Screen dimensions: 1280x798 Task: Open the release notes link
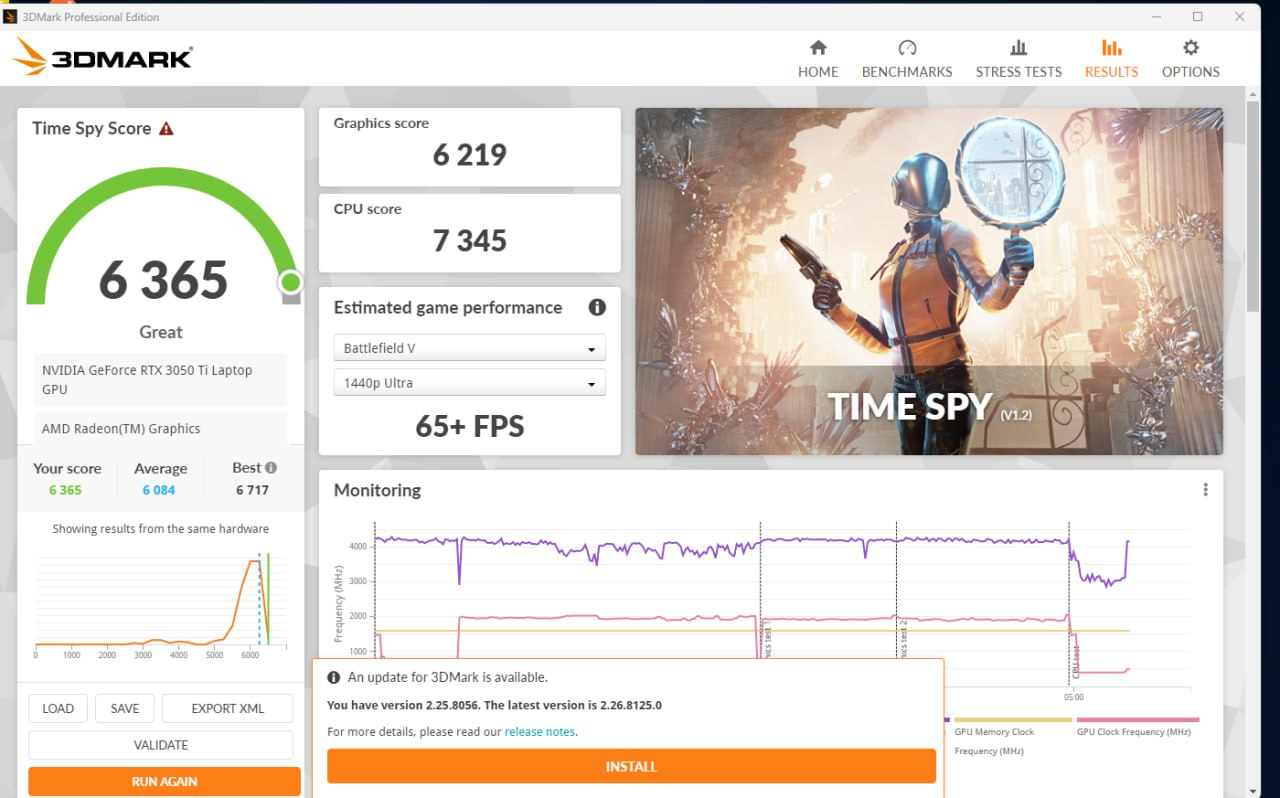(x=540, y=732)
